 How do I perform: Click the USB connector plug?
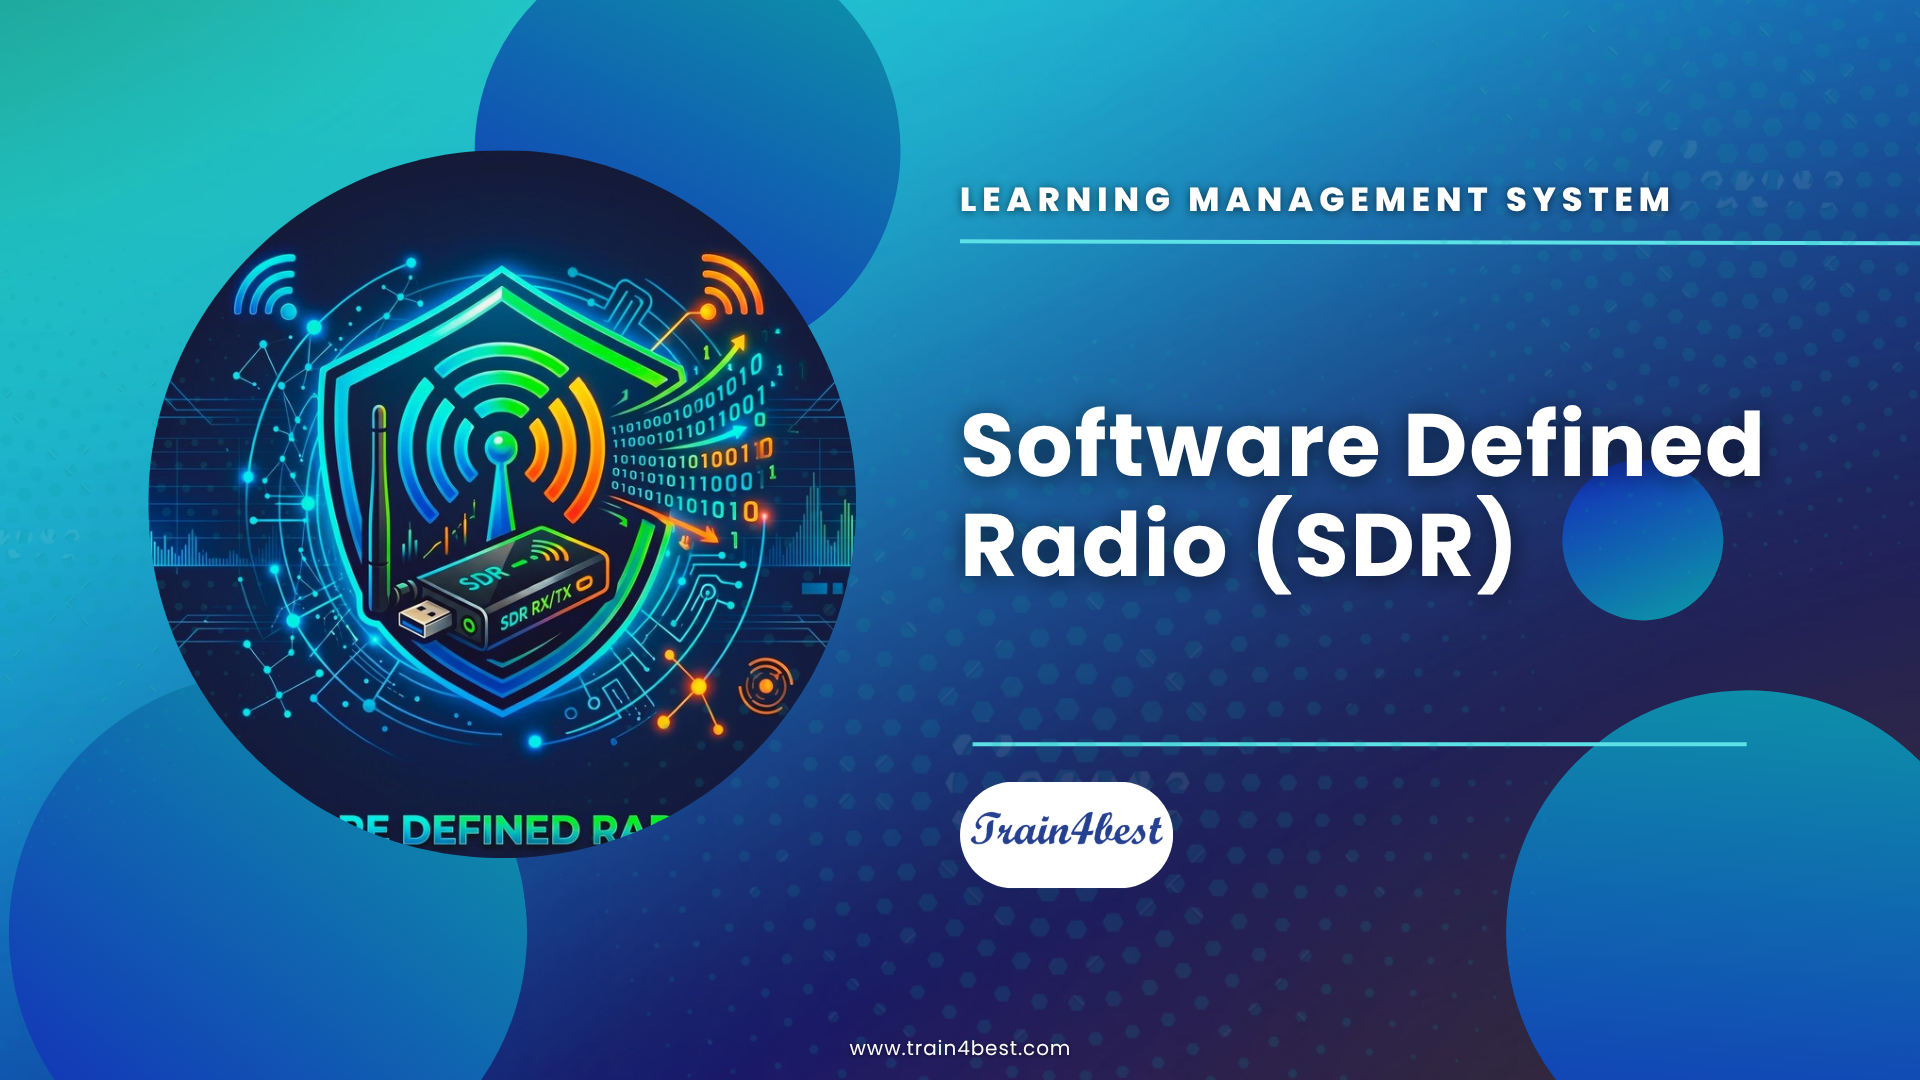[426, 617]
